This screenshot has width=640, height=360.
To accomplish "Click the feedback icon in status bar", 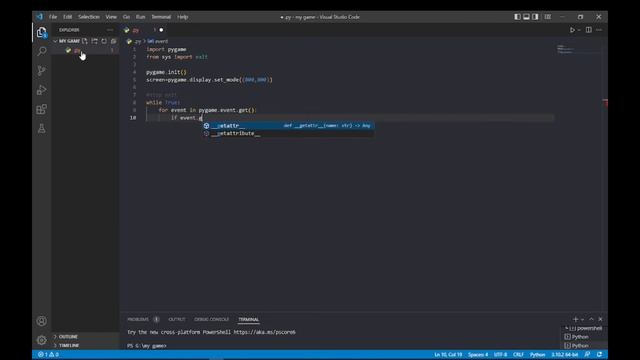I will pos(587,355).
